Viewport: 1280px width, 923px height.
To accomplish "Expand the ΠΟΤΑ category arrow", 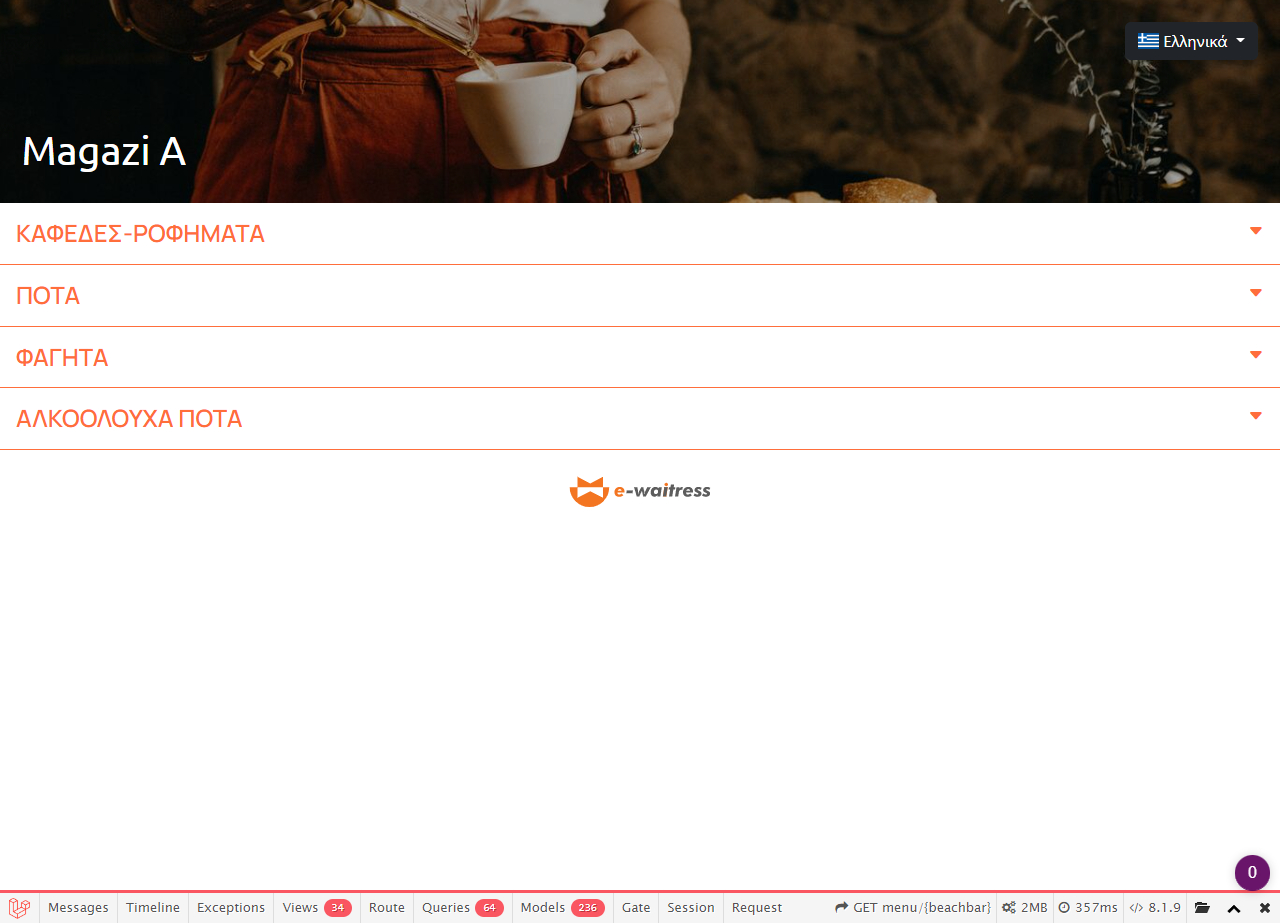I will (1256, 293).
